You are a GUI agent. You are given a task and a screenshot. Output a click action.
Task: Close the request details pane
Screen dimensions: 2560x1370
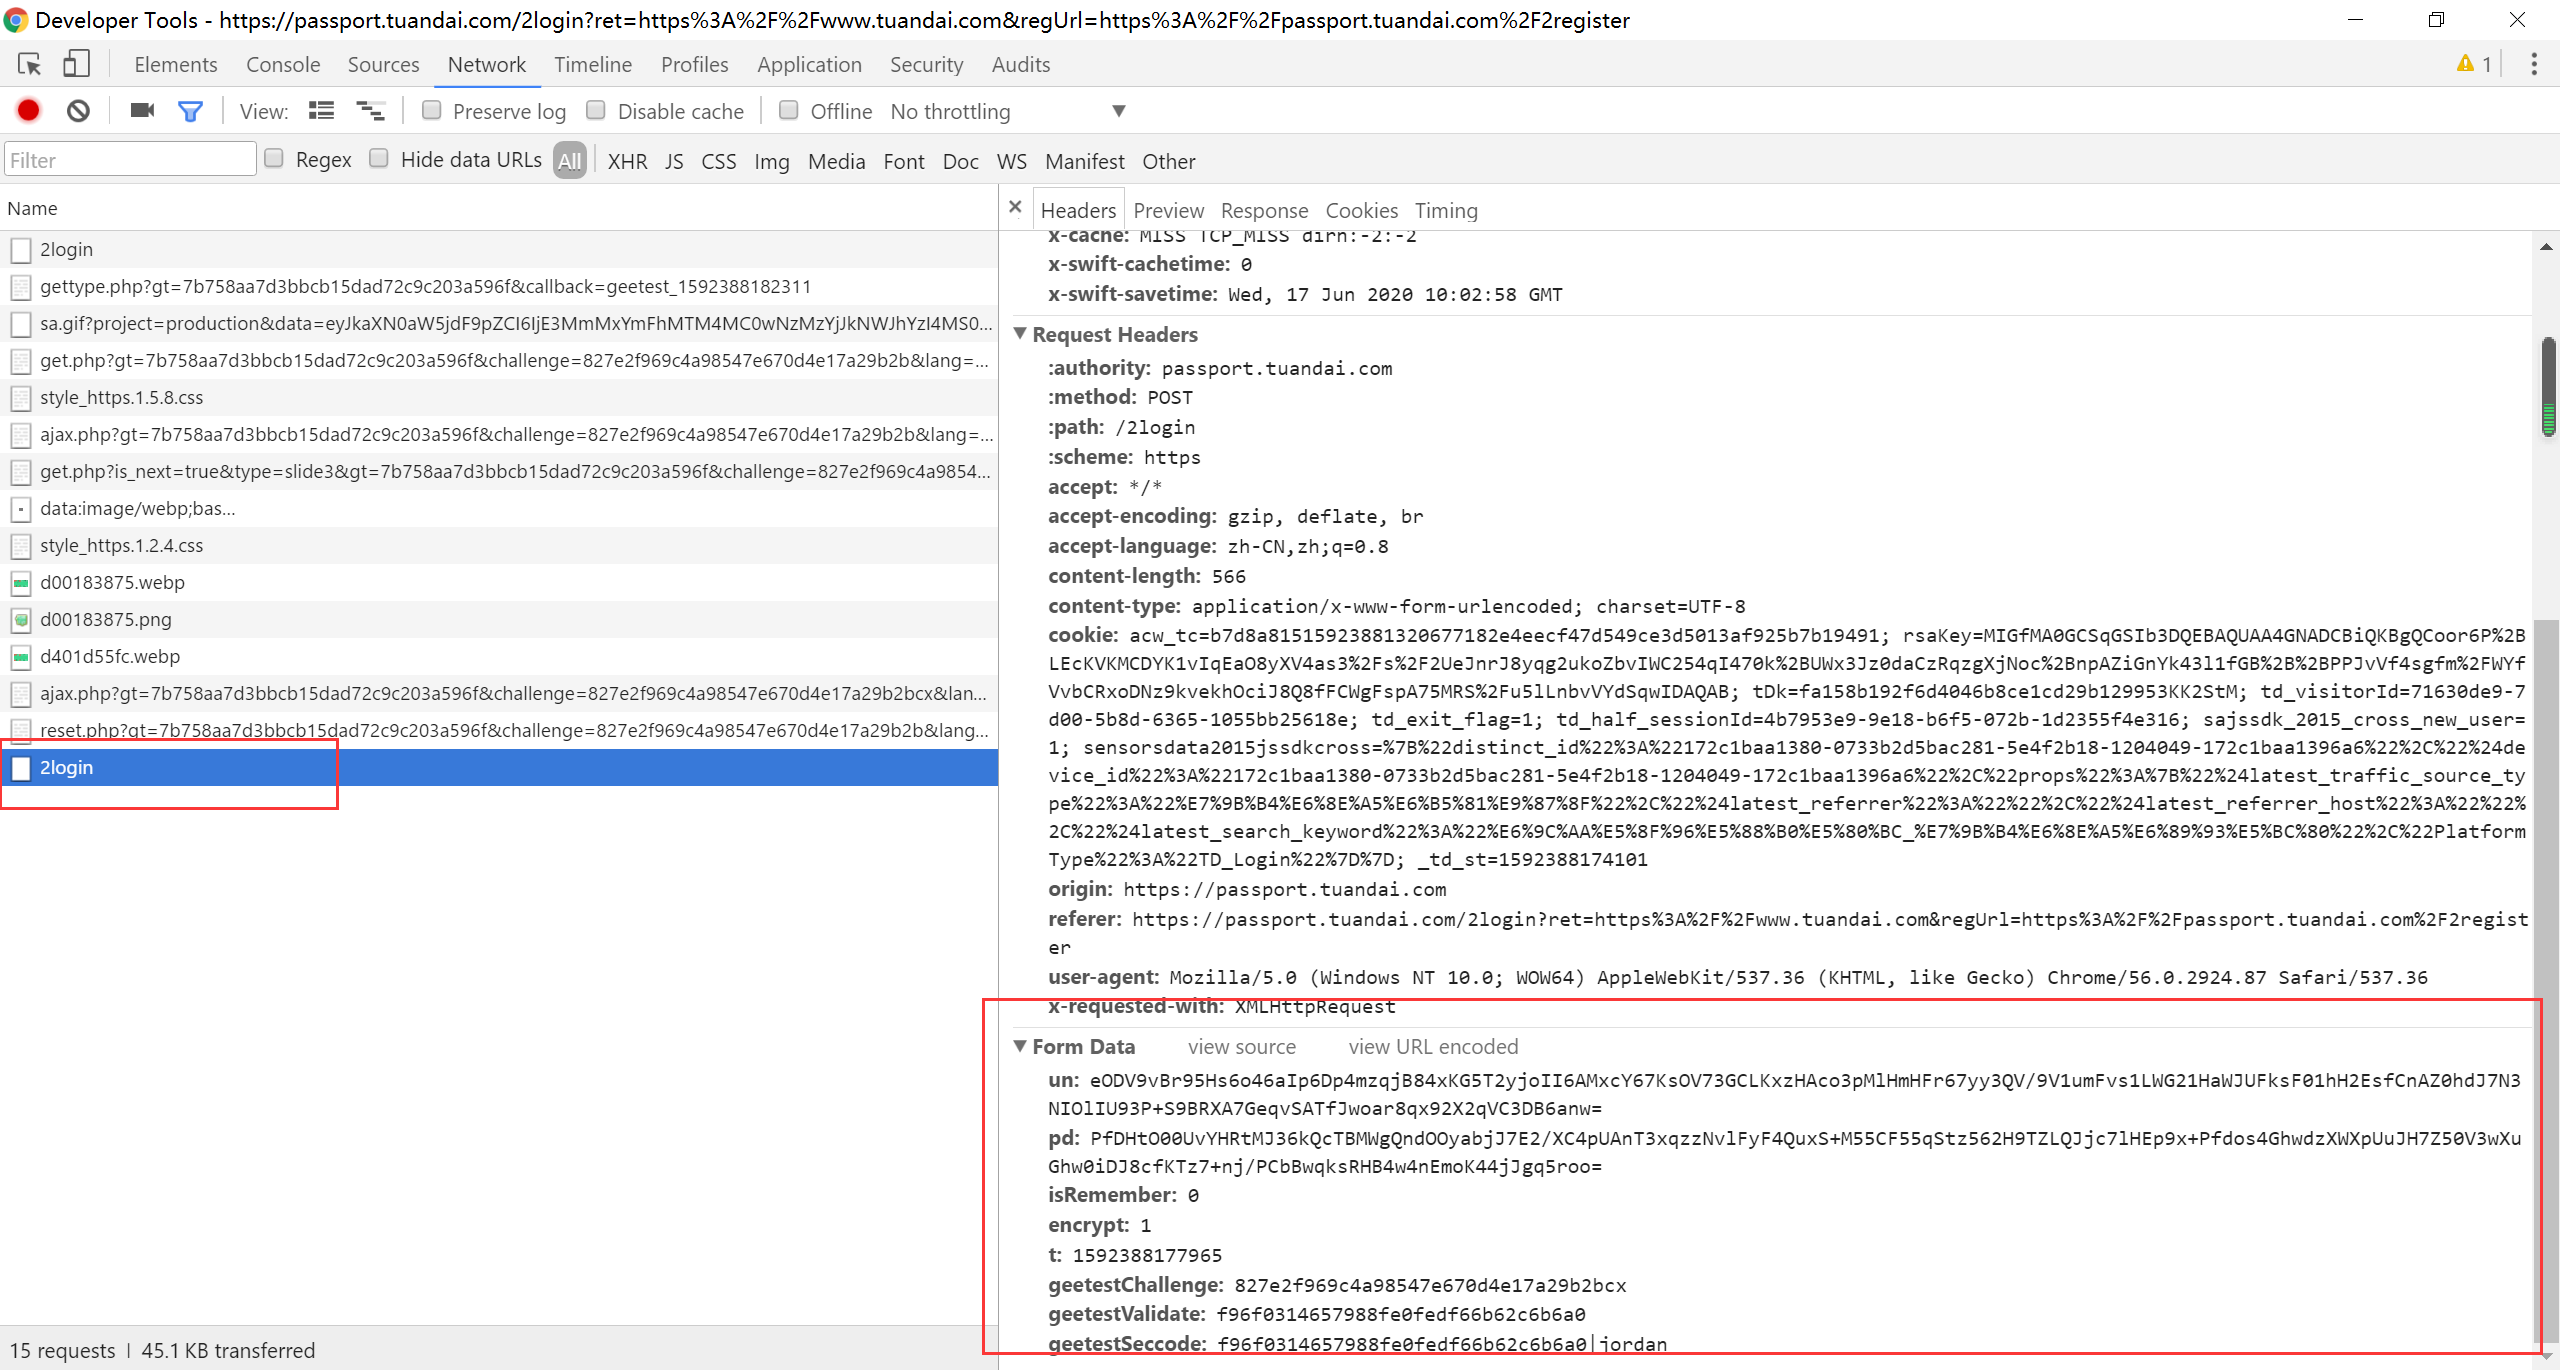point(1015,208)
